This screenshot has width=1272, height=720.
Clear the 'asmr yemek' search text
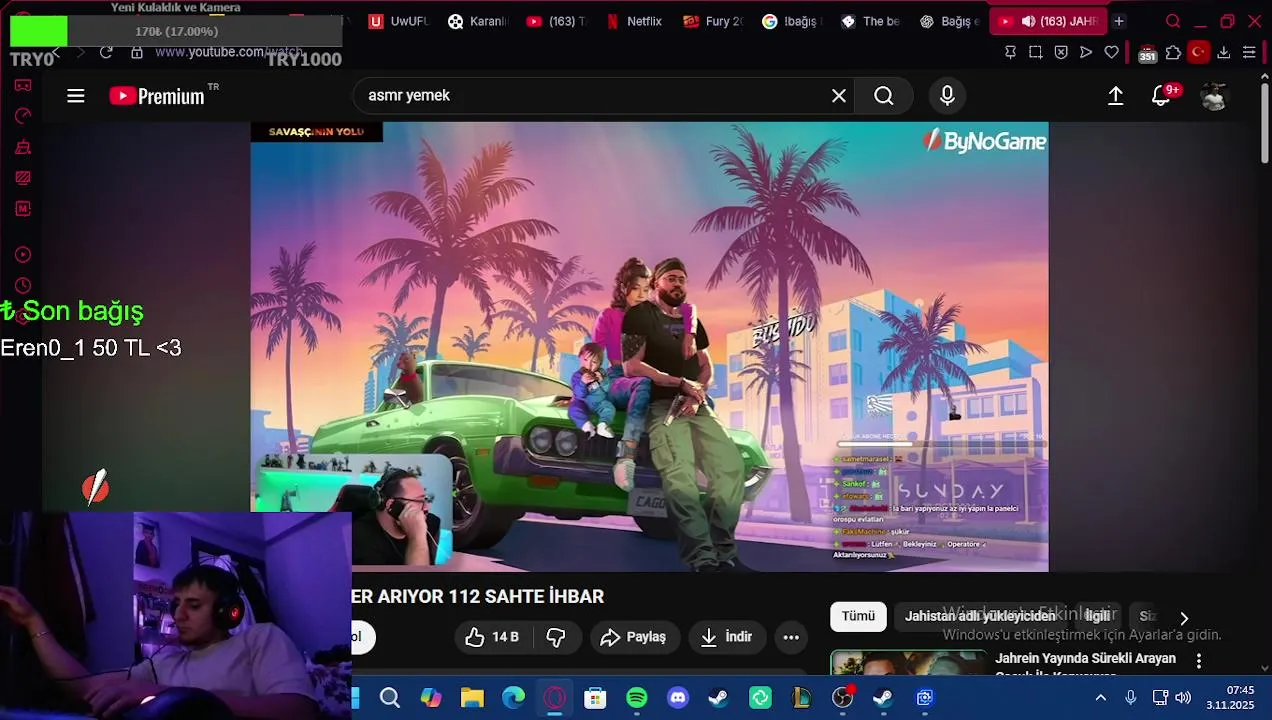pyautogui.click(x=839, y=96)
